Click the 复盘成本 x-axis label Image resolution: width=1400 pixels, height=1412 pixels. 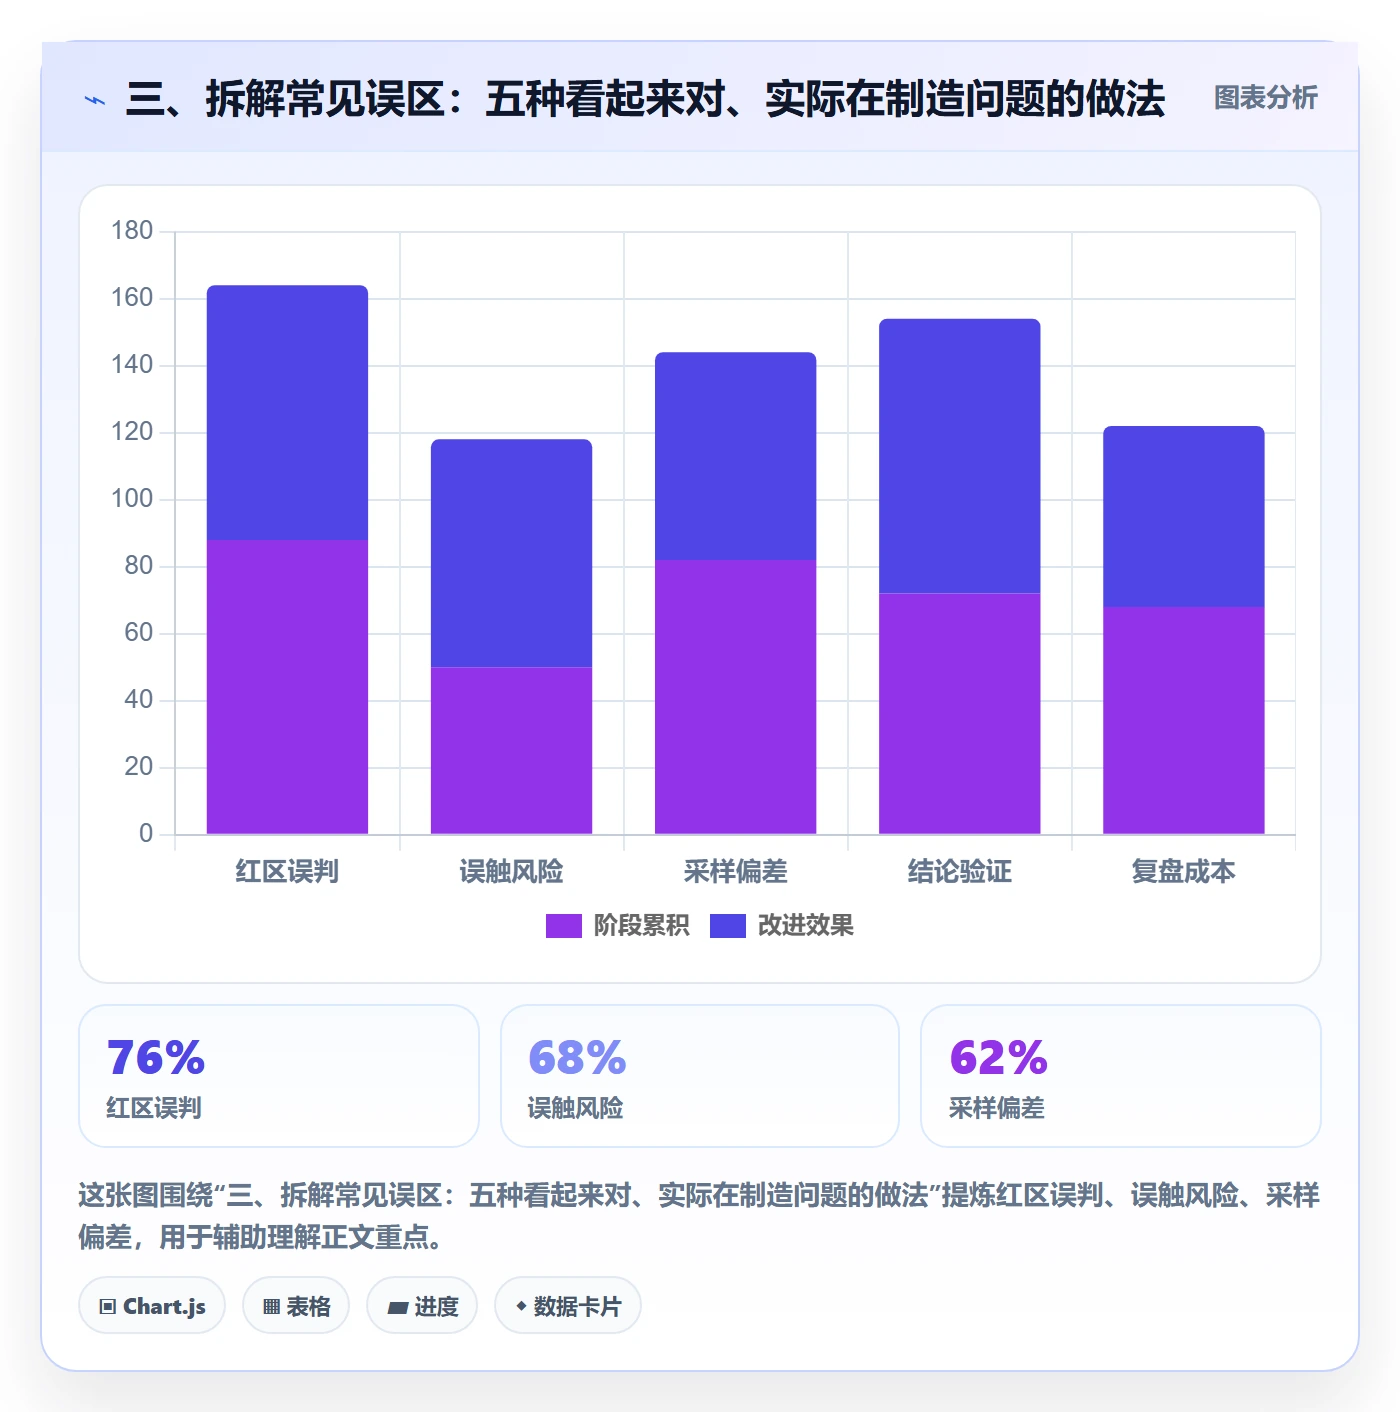[x=1183, y=872]
